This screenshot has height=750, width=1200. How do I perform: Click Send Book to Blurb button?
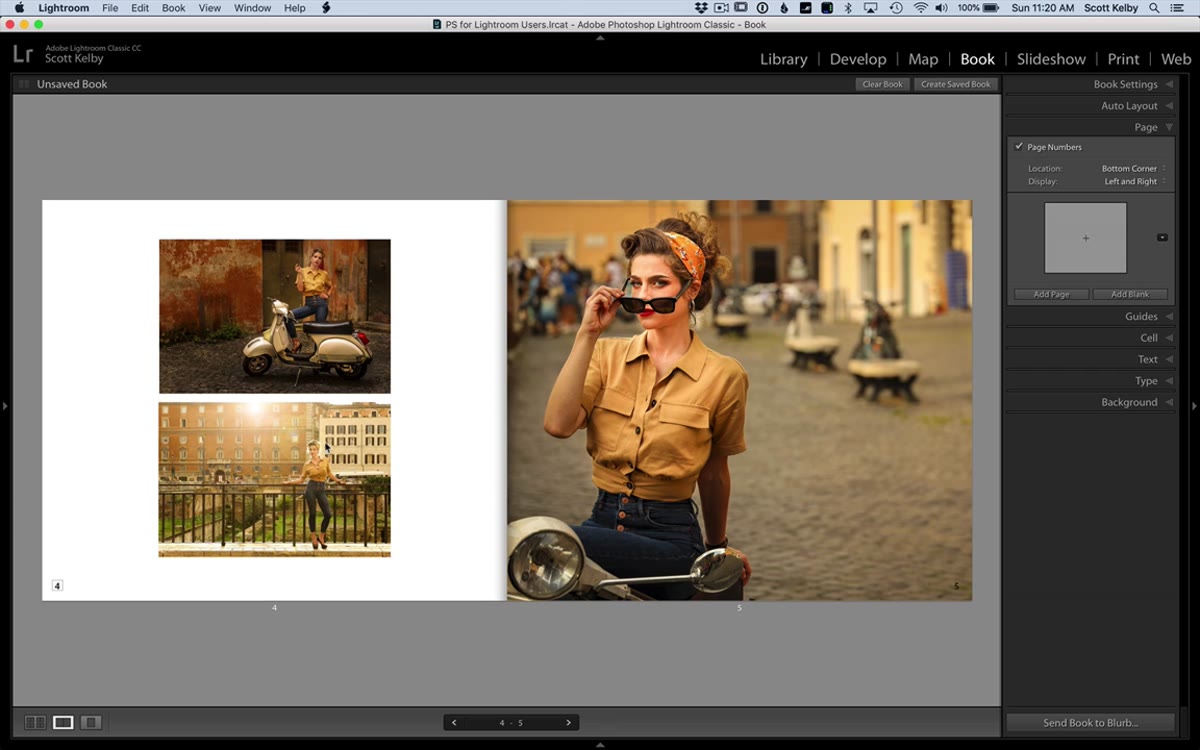[1090, 722]
